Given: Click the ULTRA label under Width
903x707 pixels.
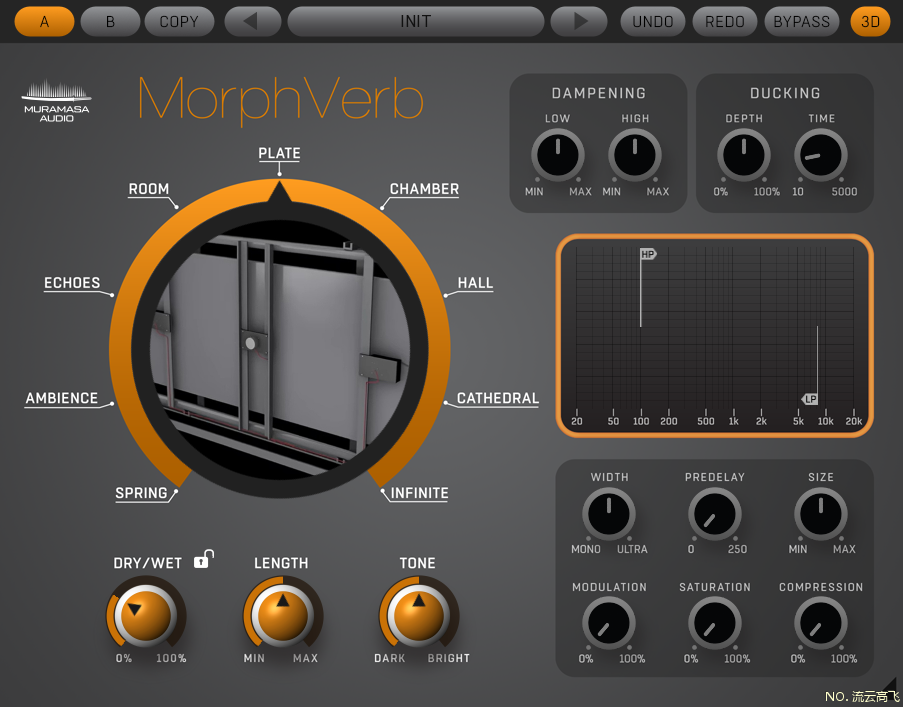Looking at the screenshot, I should [632, 549].
